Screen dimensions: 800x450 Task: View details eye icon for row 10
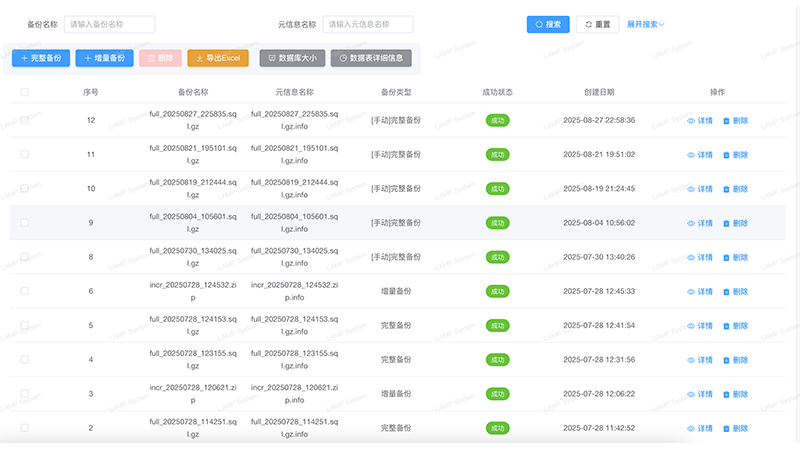[x=691, y=189]
